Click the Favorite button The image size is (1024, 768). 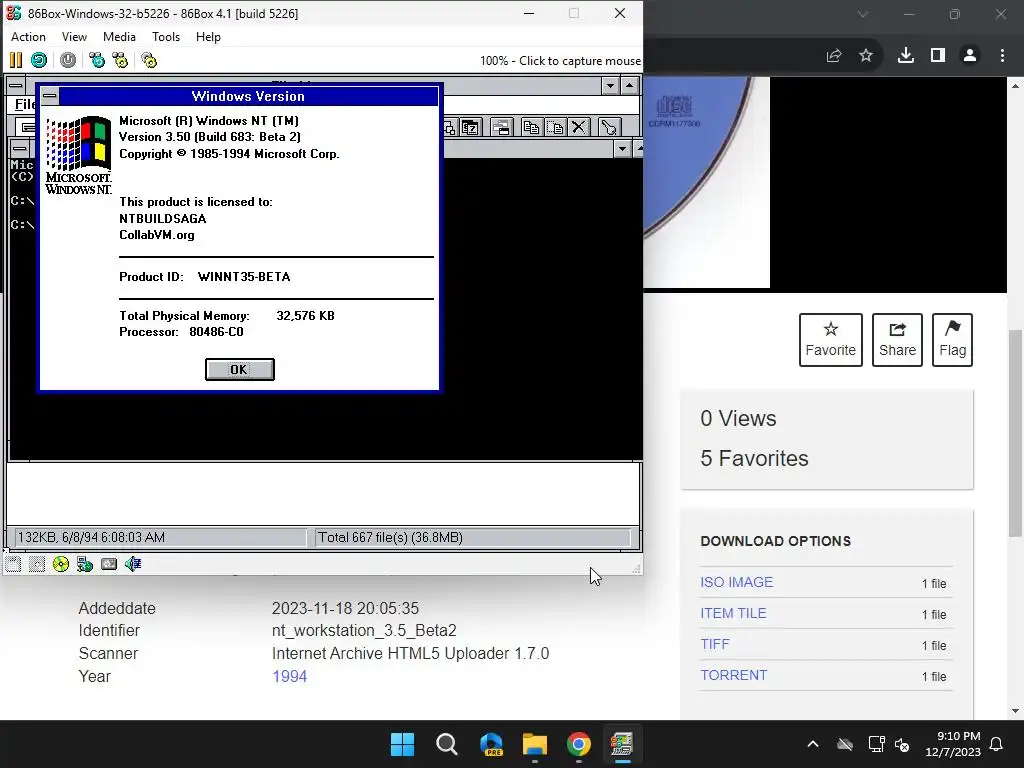coord(831,340)
